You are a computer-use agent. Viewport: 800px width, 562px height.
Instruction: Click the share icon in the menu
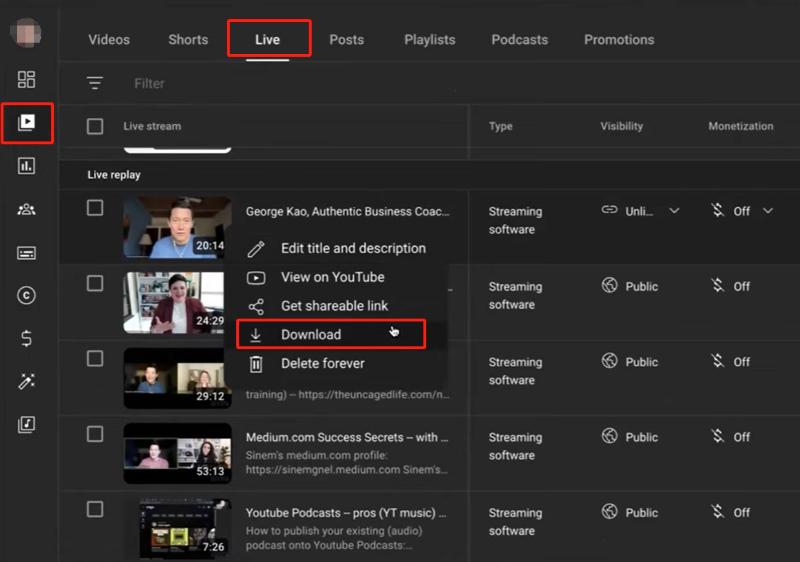256,306
